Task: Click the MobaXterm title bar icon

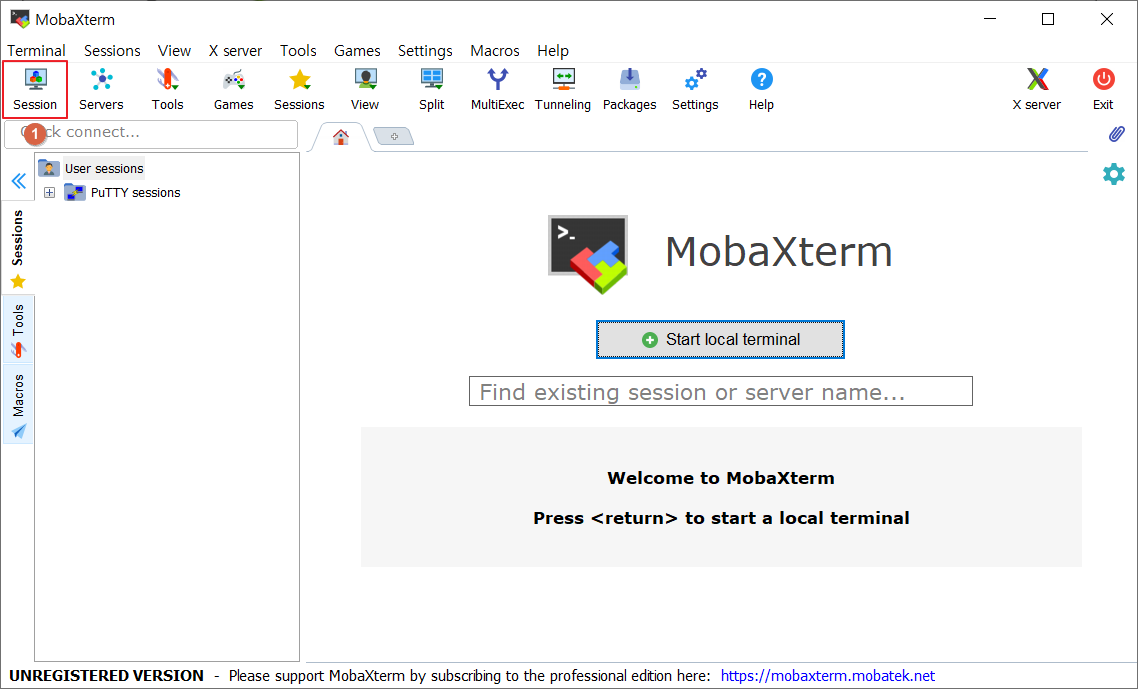Action: tap(20, 19)
